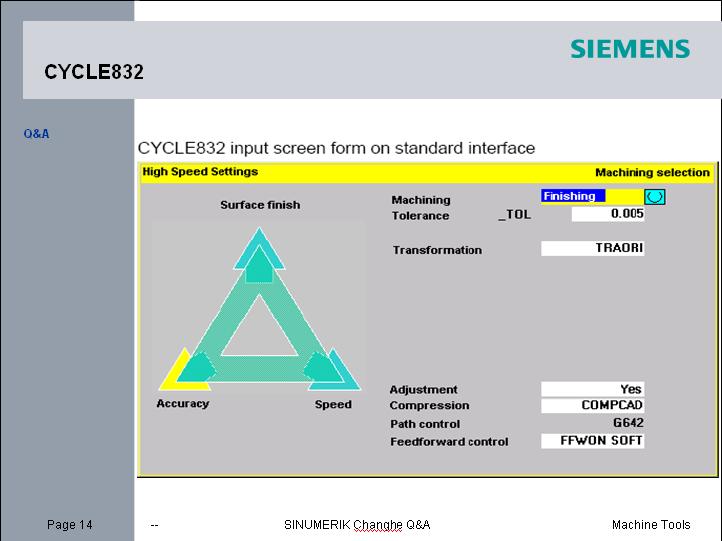
Task: Click the Path control field label
Action: [x=425, y=424]
